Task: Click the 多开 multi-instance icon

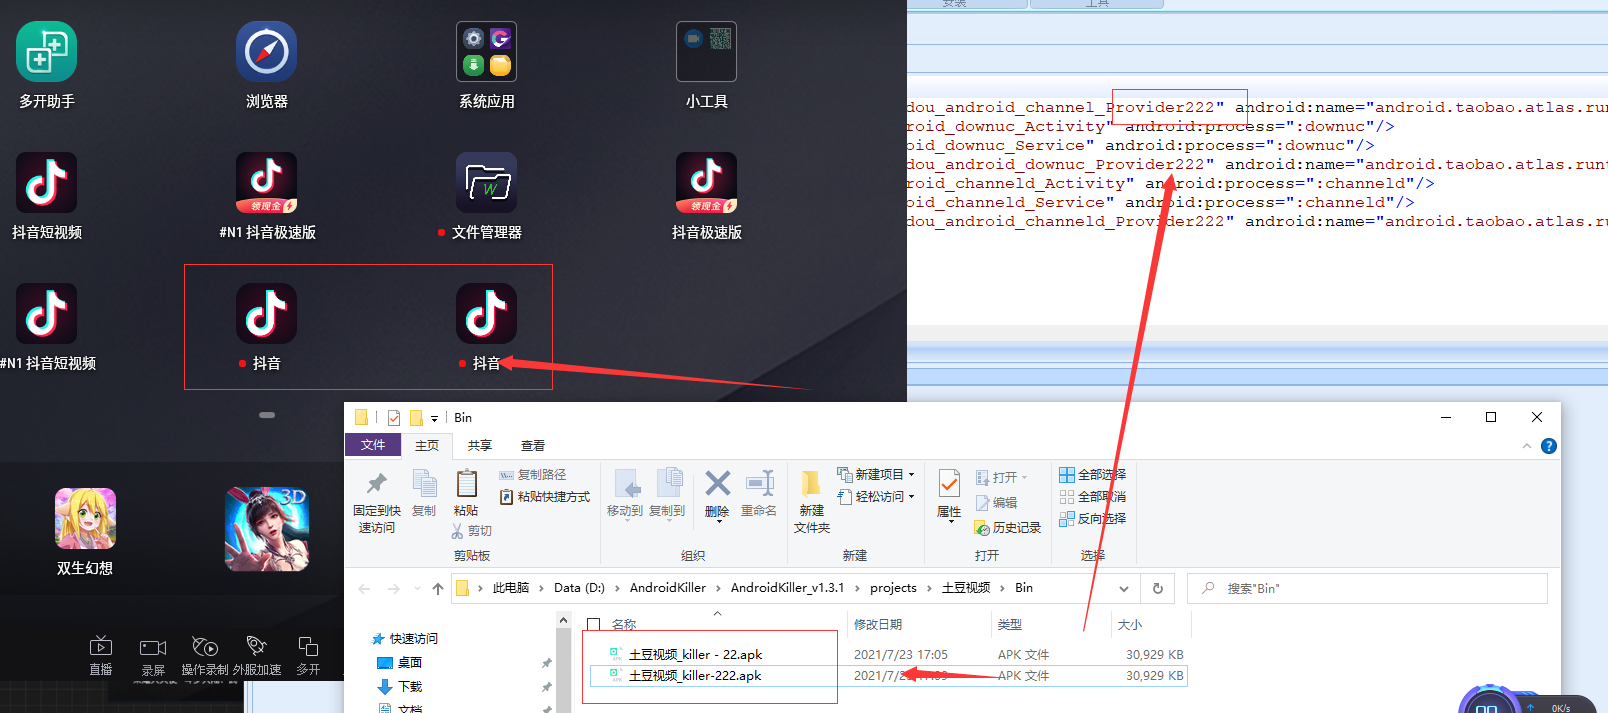Action: (x=308, y=647)
